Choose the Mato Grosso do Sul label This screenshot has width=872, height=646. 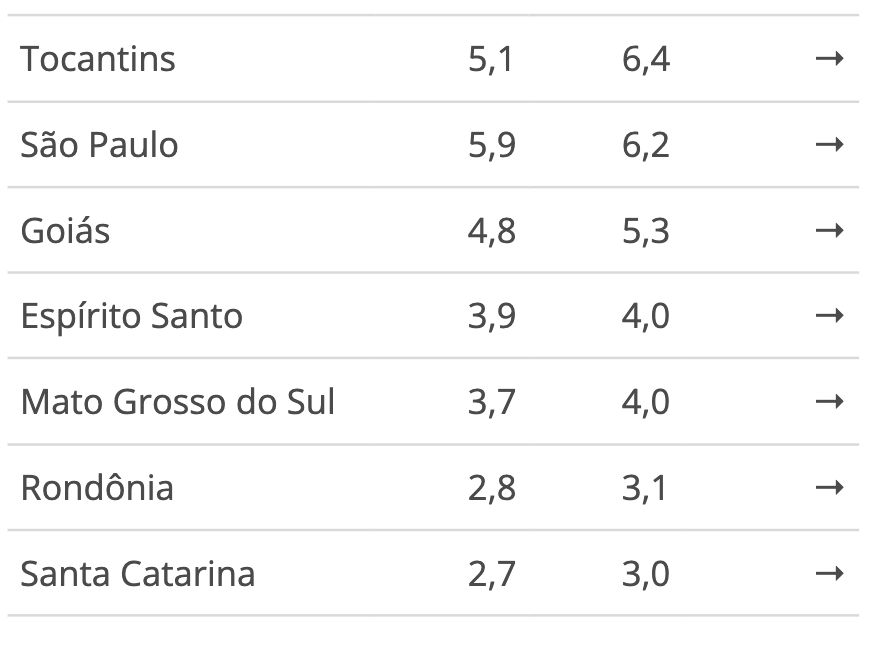coord(178,401)
